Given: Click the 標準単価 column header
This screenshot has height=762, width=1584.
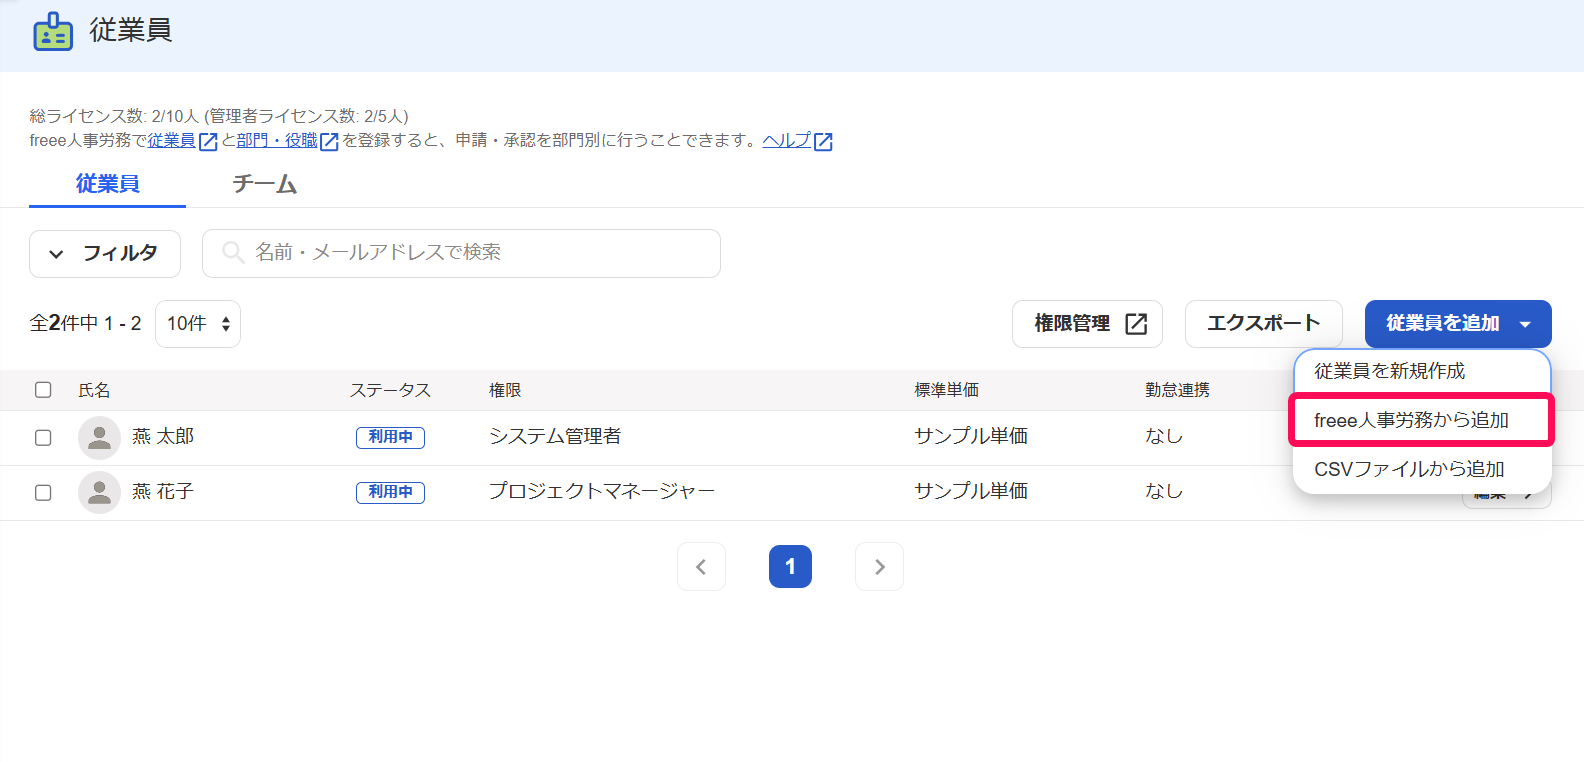Looking at the screenshot, I should tap(947, 390).
